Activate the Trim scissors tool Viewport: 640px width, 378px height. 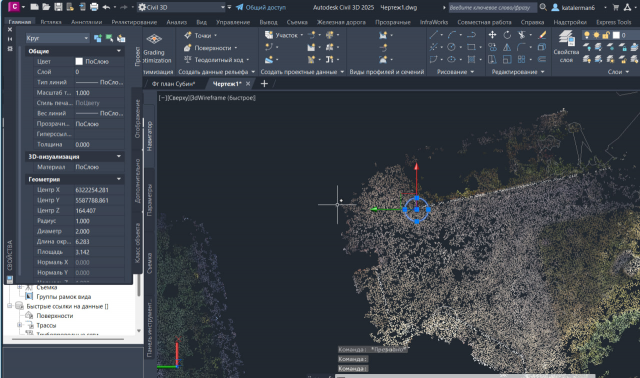coord(522,35)
